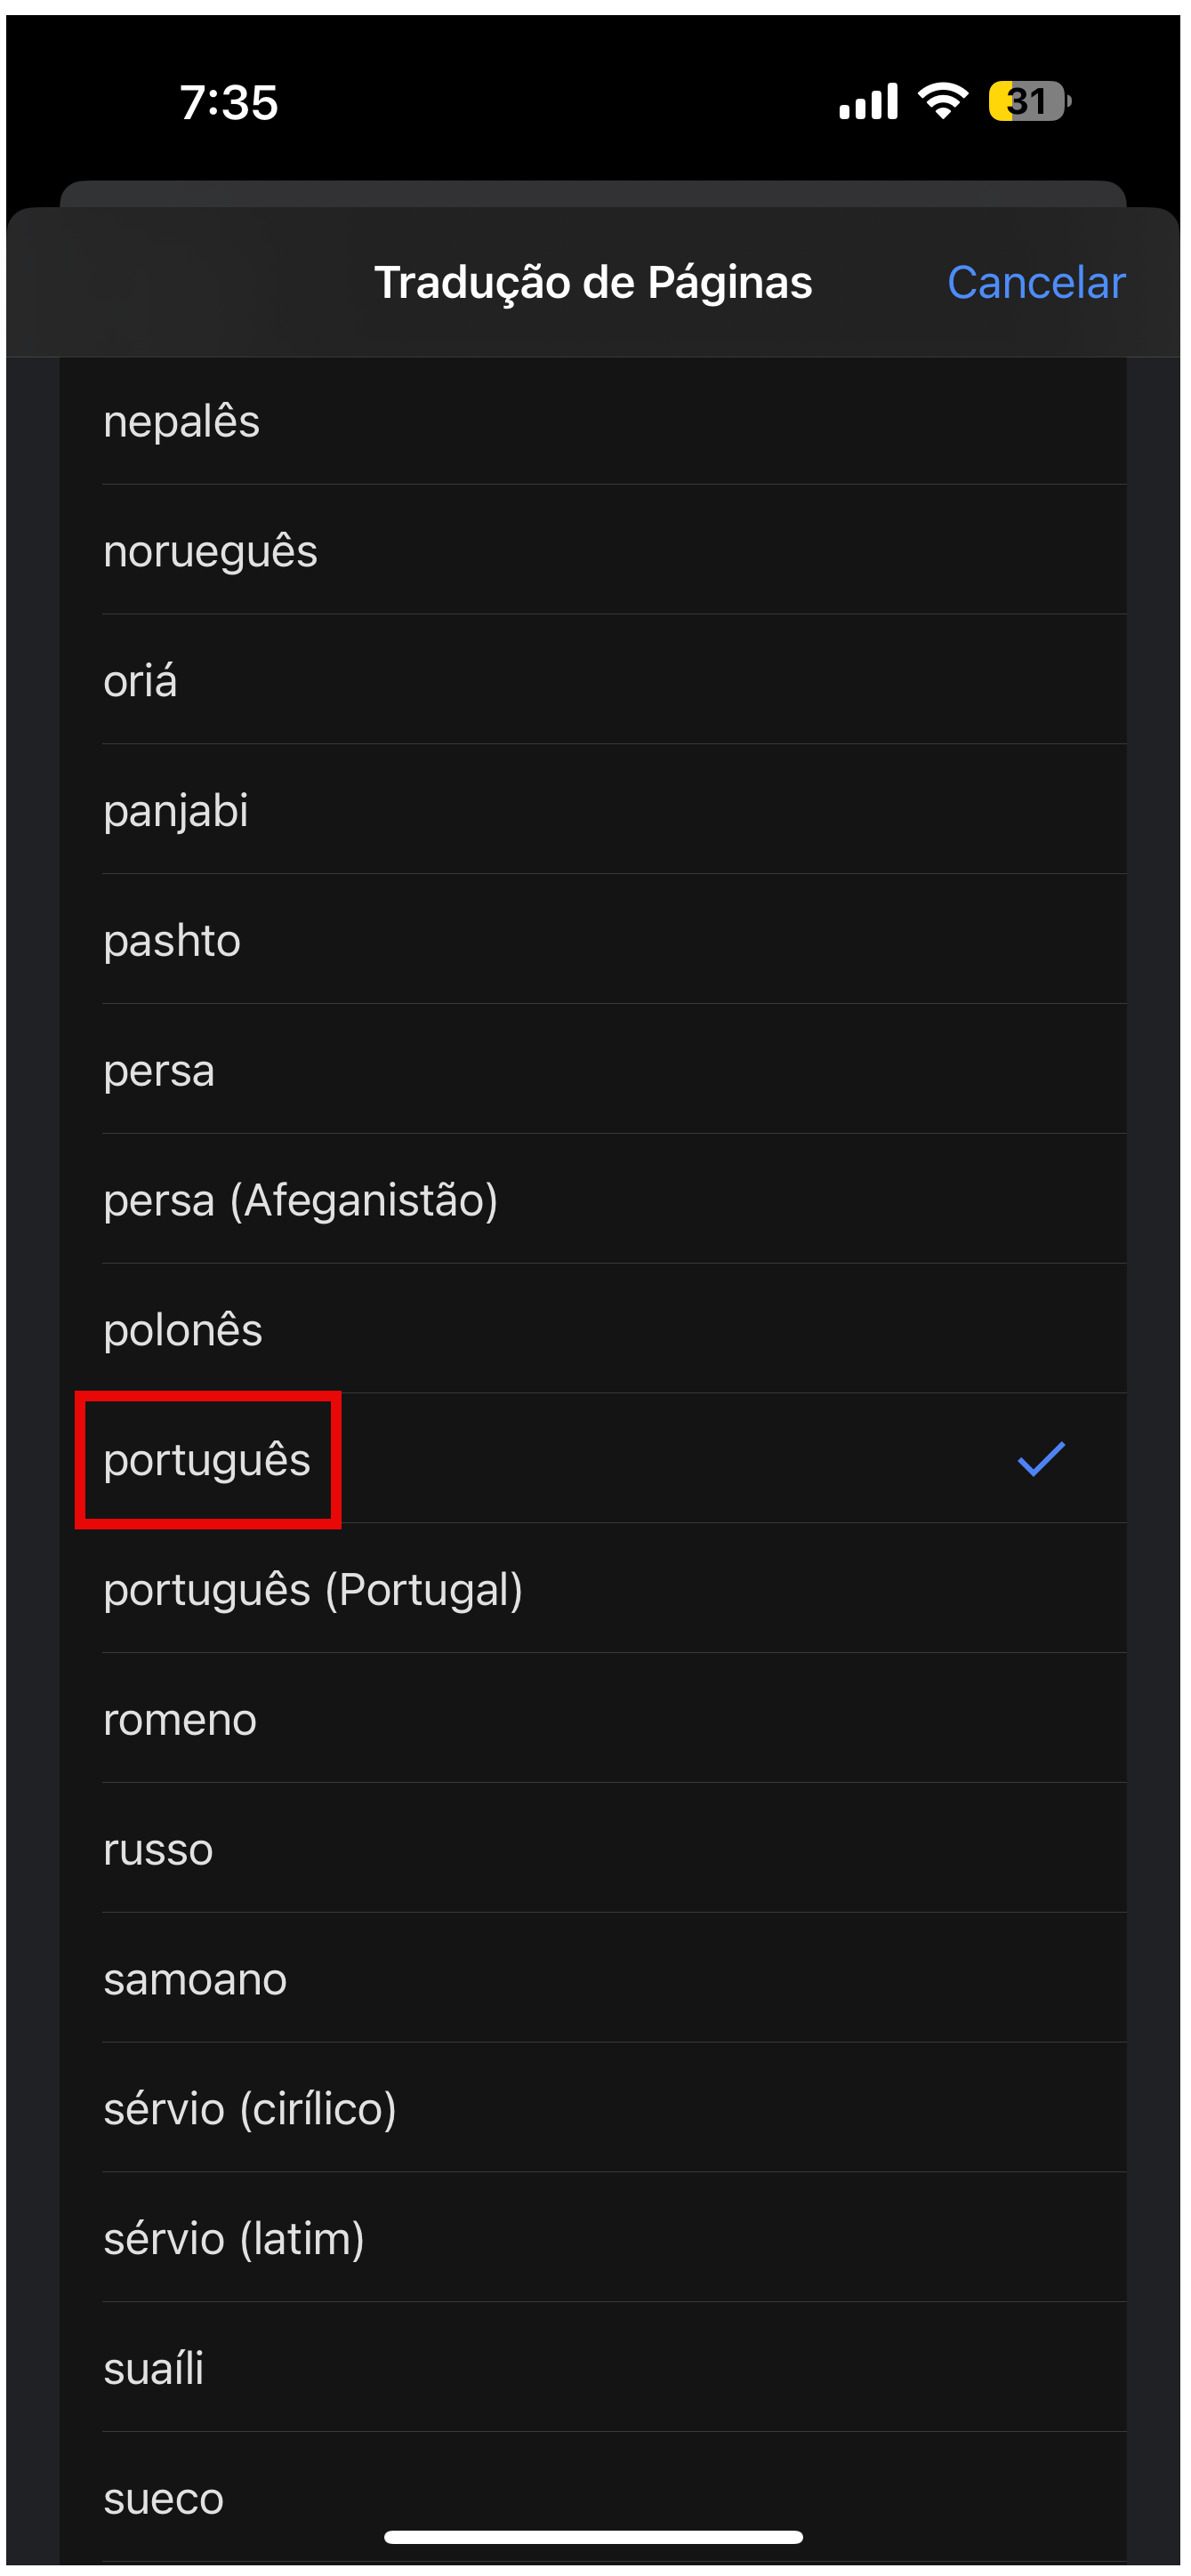
Task: Select samoano language
Action: (x=195, y=1980)
